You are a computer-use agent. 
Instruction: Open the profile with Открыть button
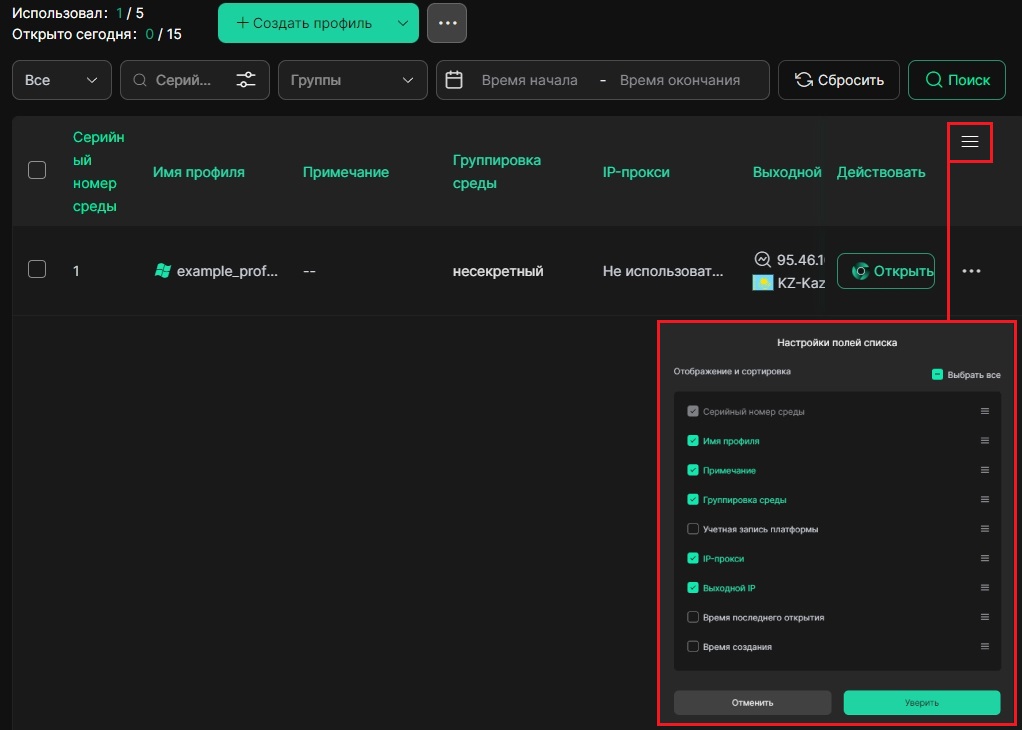click(886, 271)
